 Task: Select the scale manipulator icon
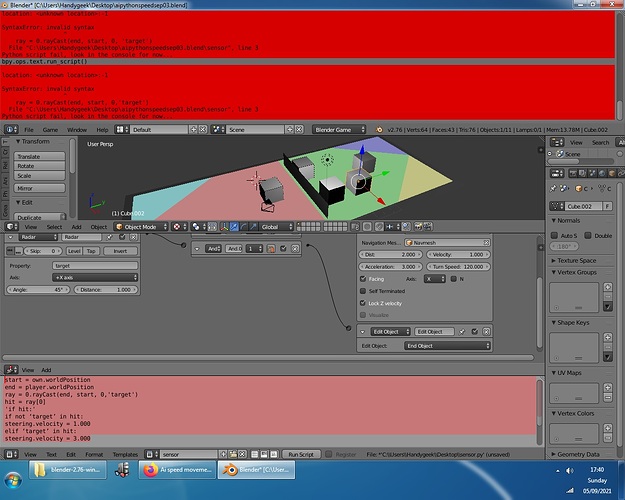point(253,227)
